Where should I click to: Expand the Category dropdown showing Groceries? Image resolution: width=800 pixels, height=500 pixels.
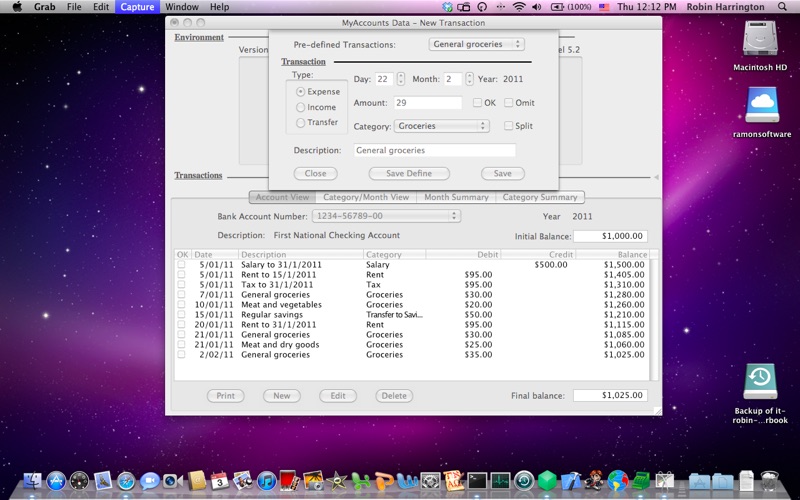[441, 126]
